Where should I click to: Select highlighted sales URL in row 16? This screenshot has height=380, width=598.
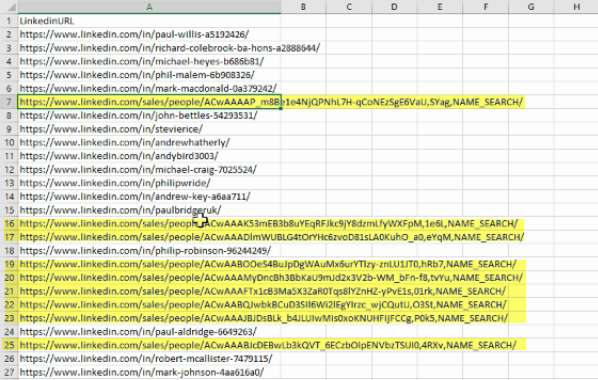tap(149, 224)
